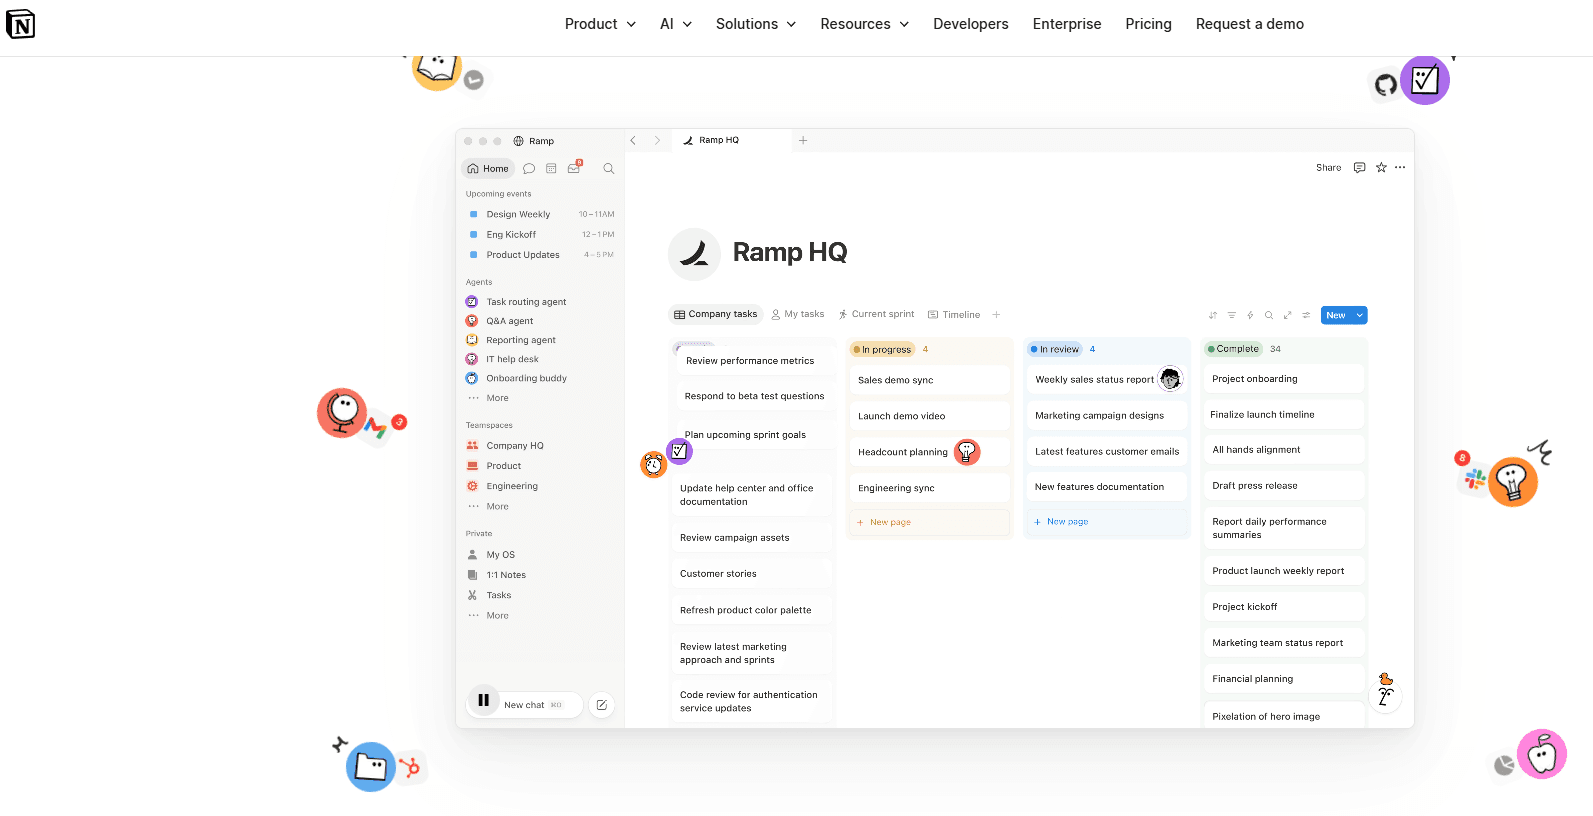1593x816 pixels.
Task: Click the Ramp workspace globe icon
Action: (x=518, y=141)
